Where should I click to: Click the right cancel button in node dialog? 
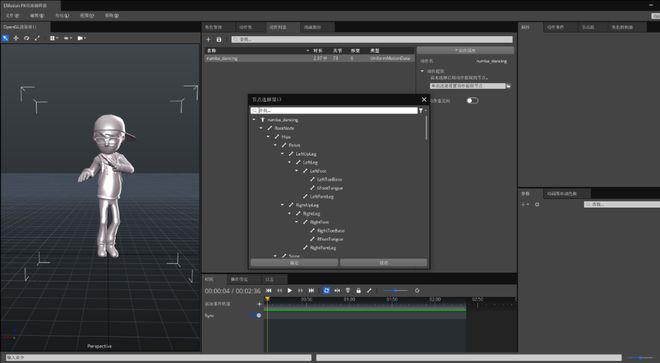coord(383,262)
